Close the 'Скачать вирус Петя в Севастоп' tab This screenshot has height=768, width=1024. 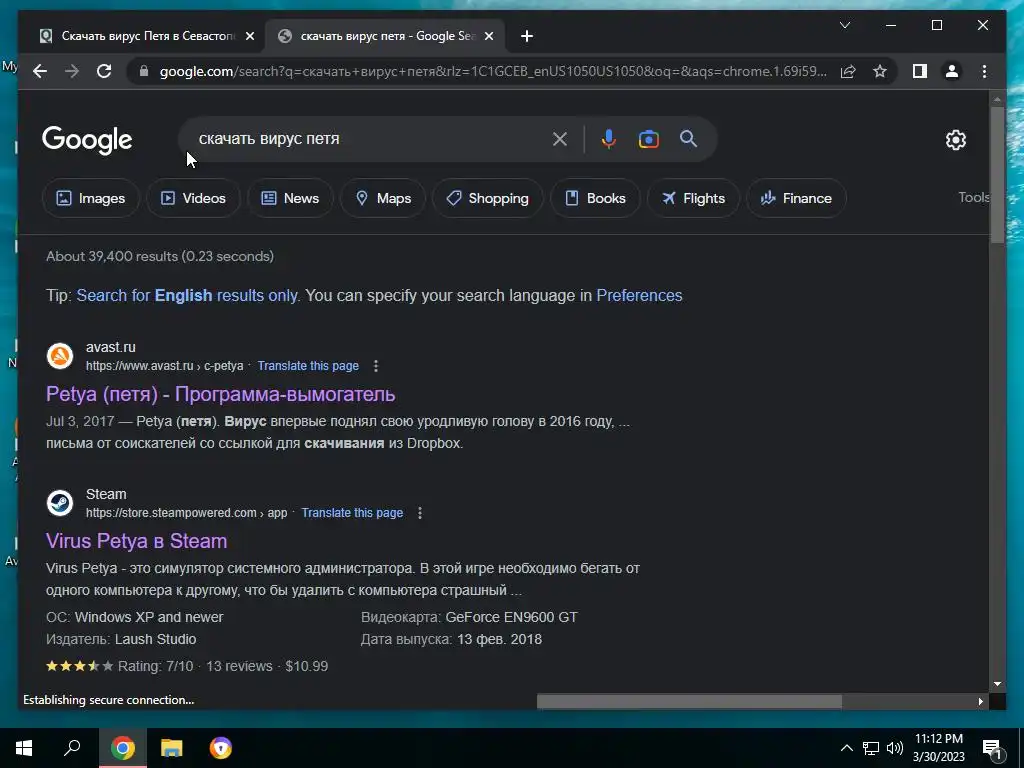249,36
